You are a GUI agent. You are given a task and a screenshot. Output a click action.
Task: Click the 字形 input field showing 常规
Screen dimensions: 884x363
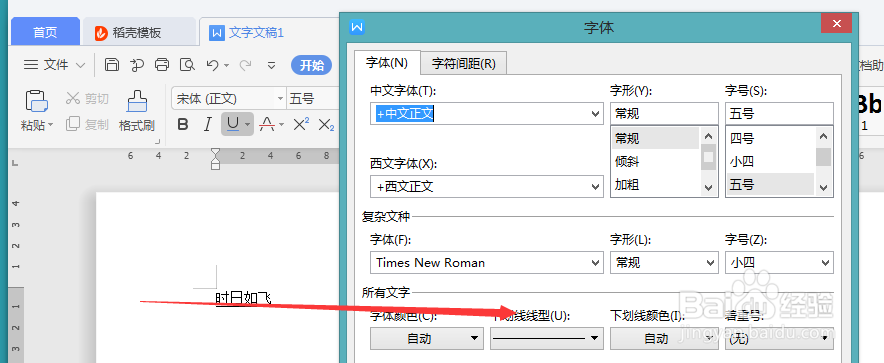point(664,114)
